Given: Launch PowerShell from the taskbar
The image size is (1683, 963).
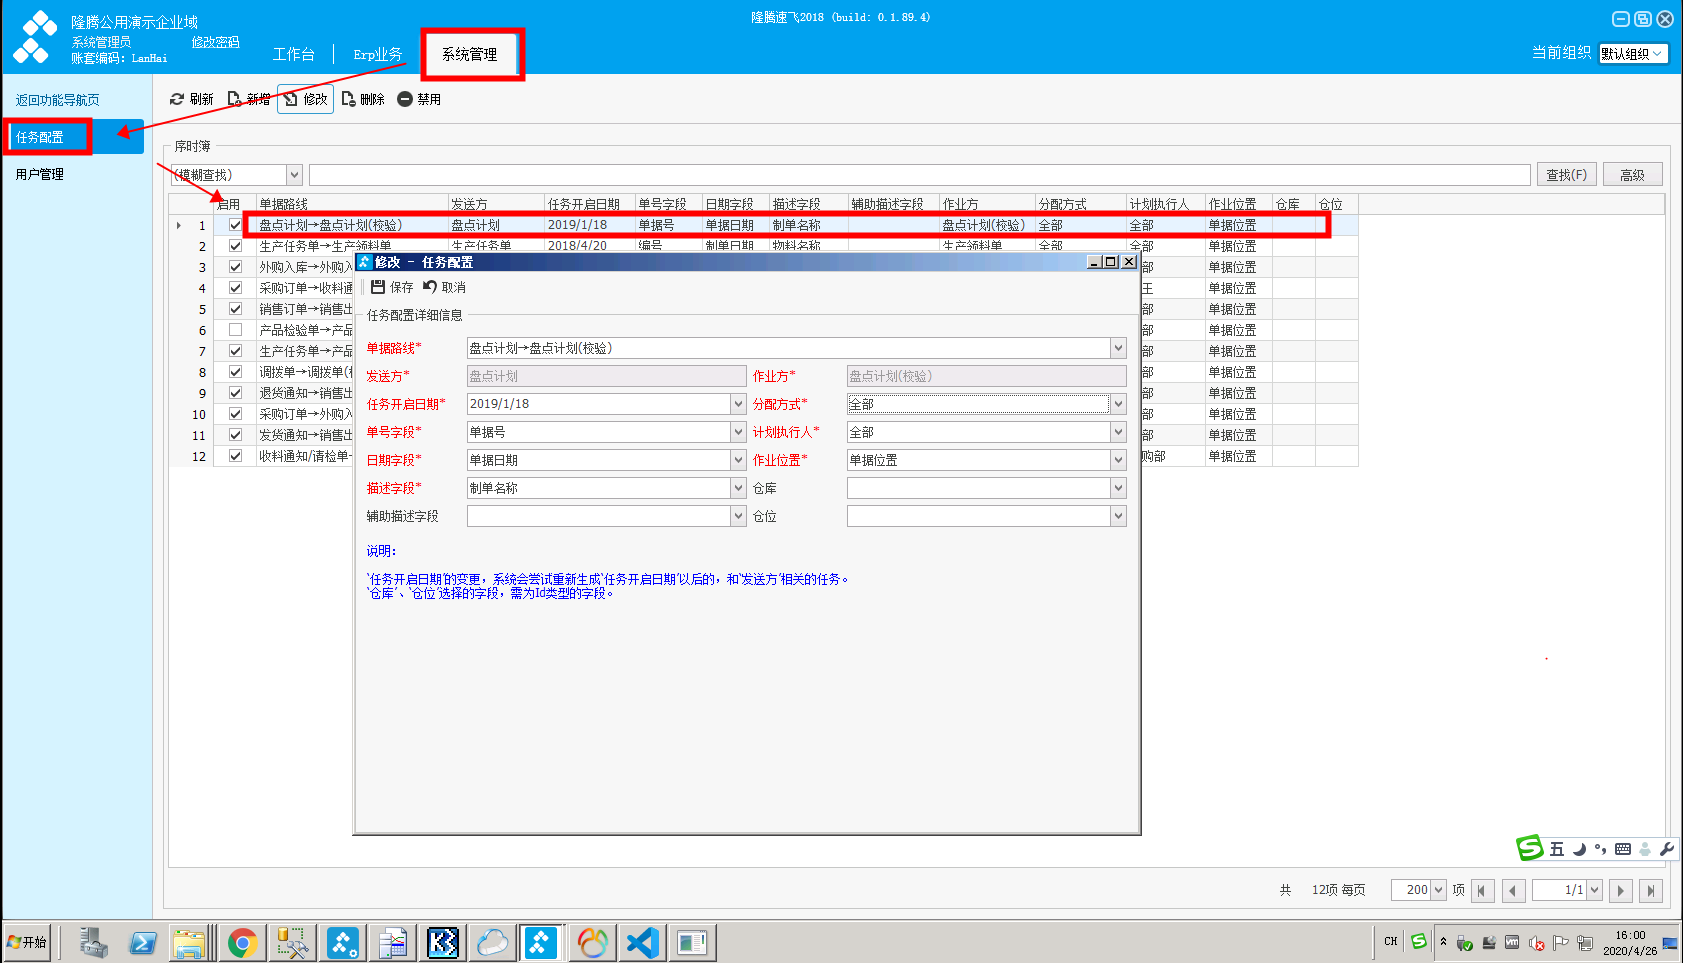Looking at the screenshot, I should pyautogui.click(x=142, y=942).
